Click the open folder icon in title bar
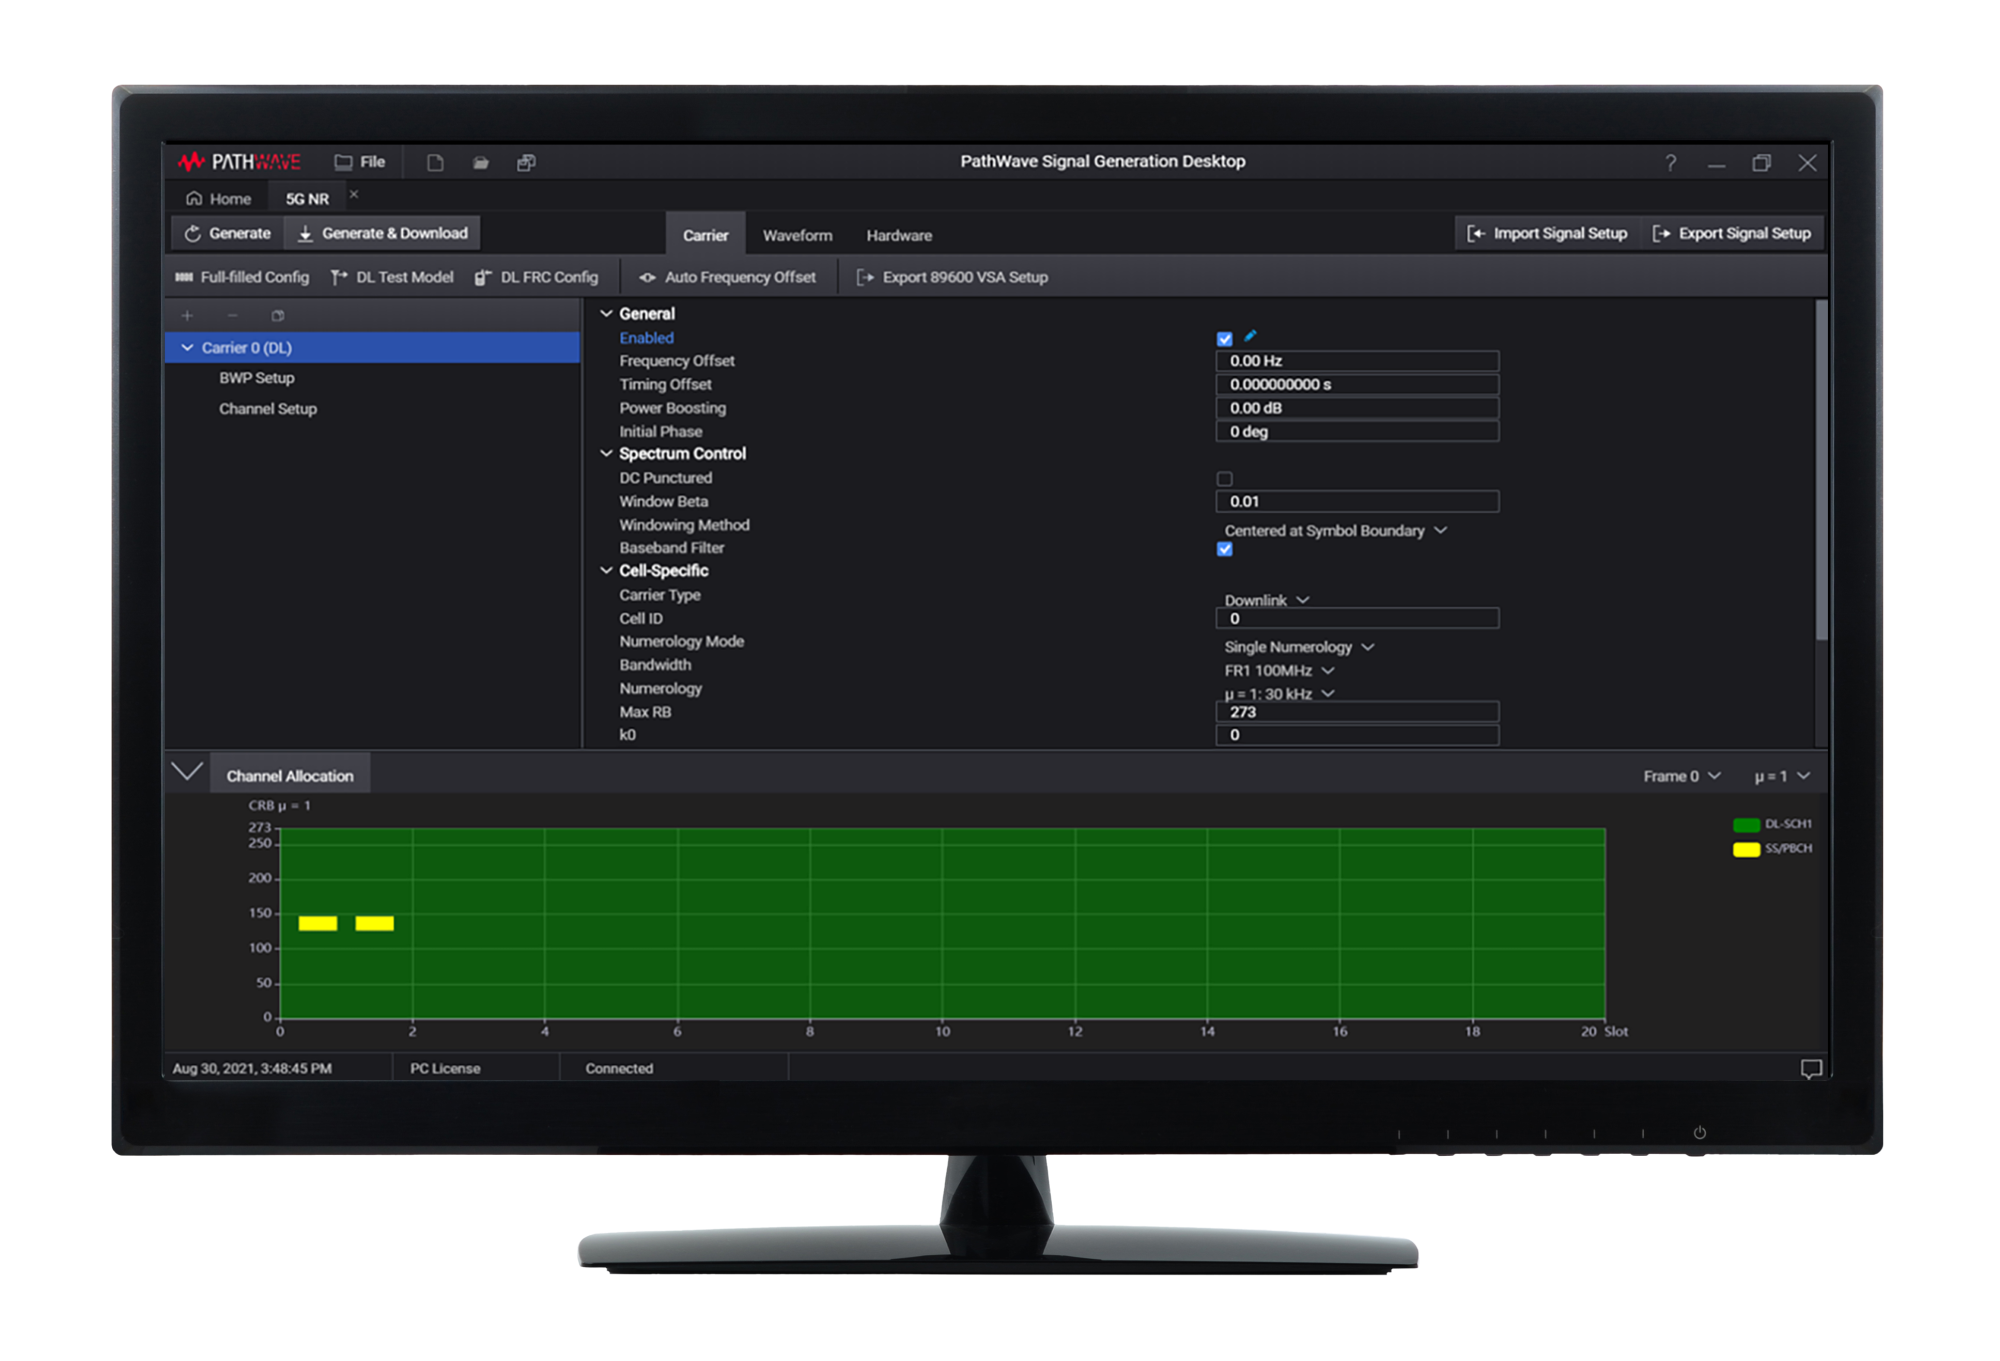 481,163
